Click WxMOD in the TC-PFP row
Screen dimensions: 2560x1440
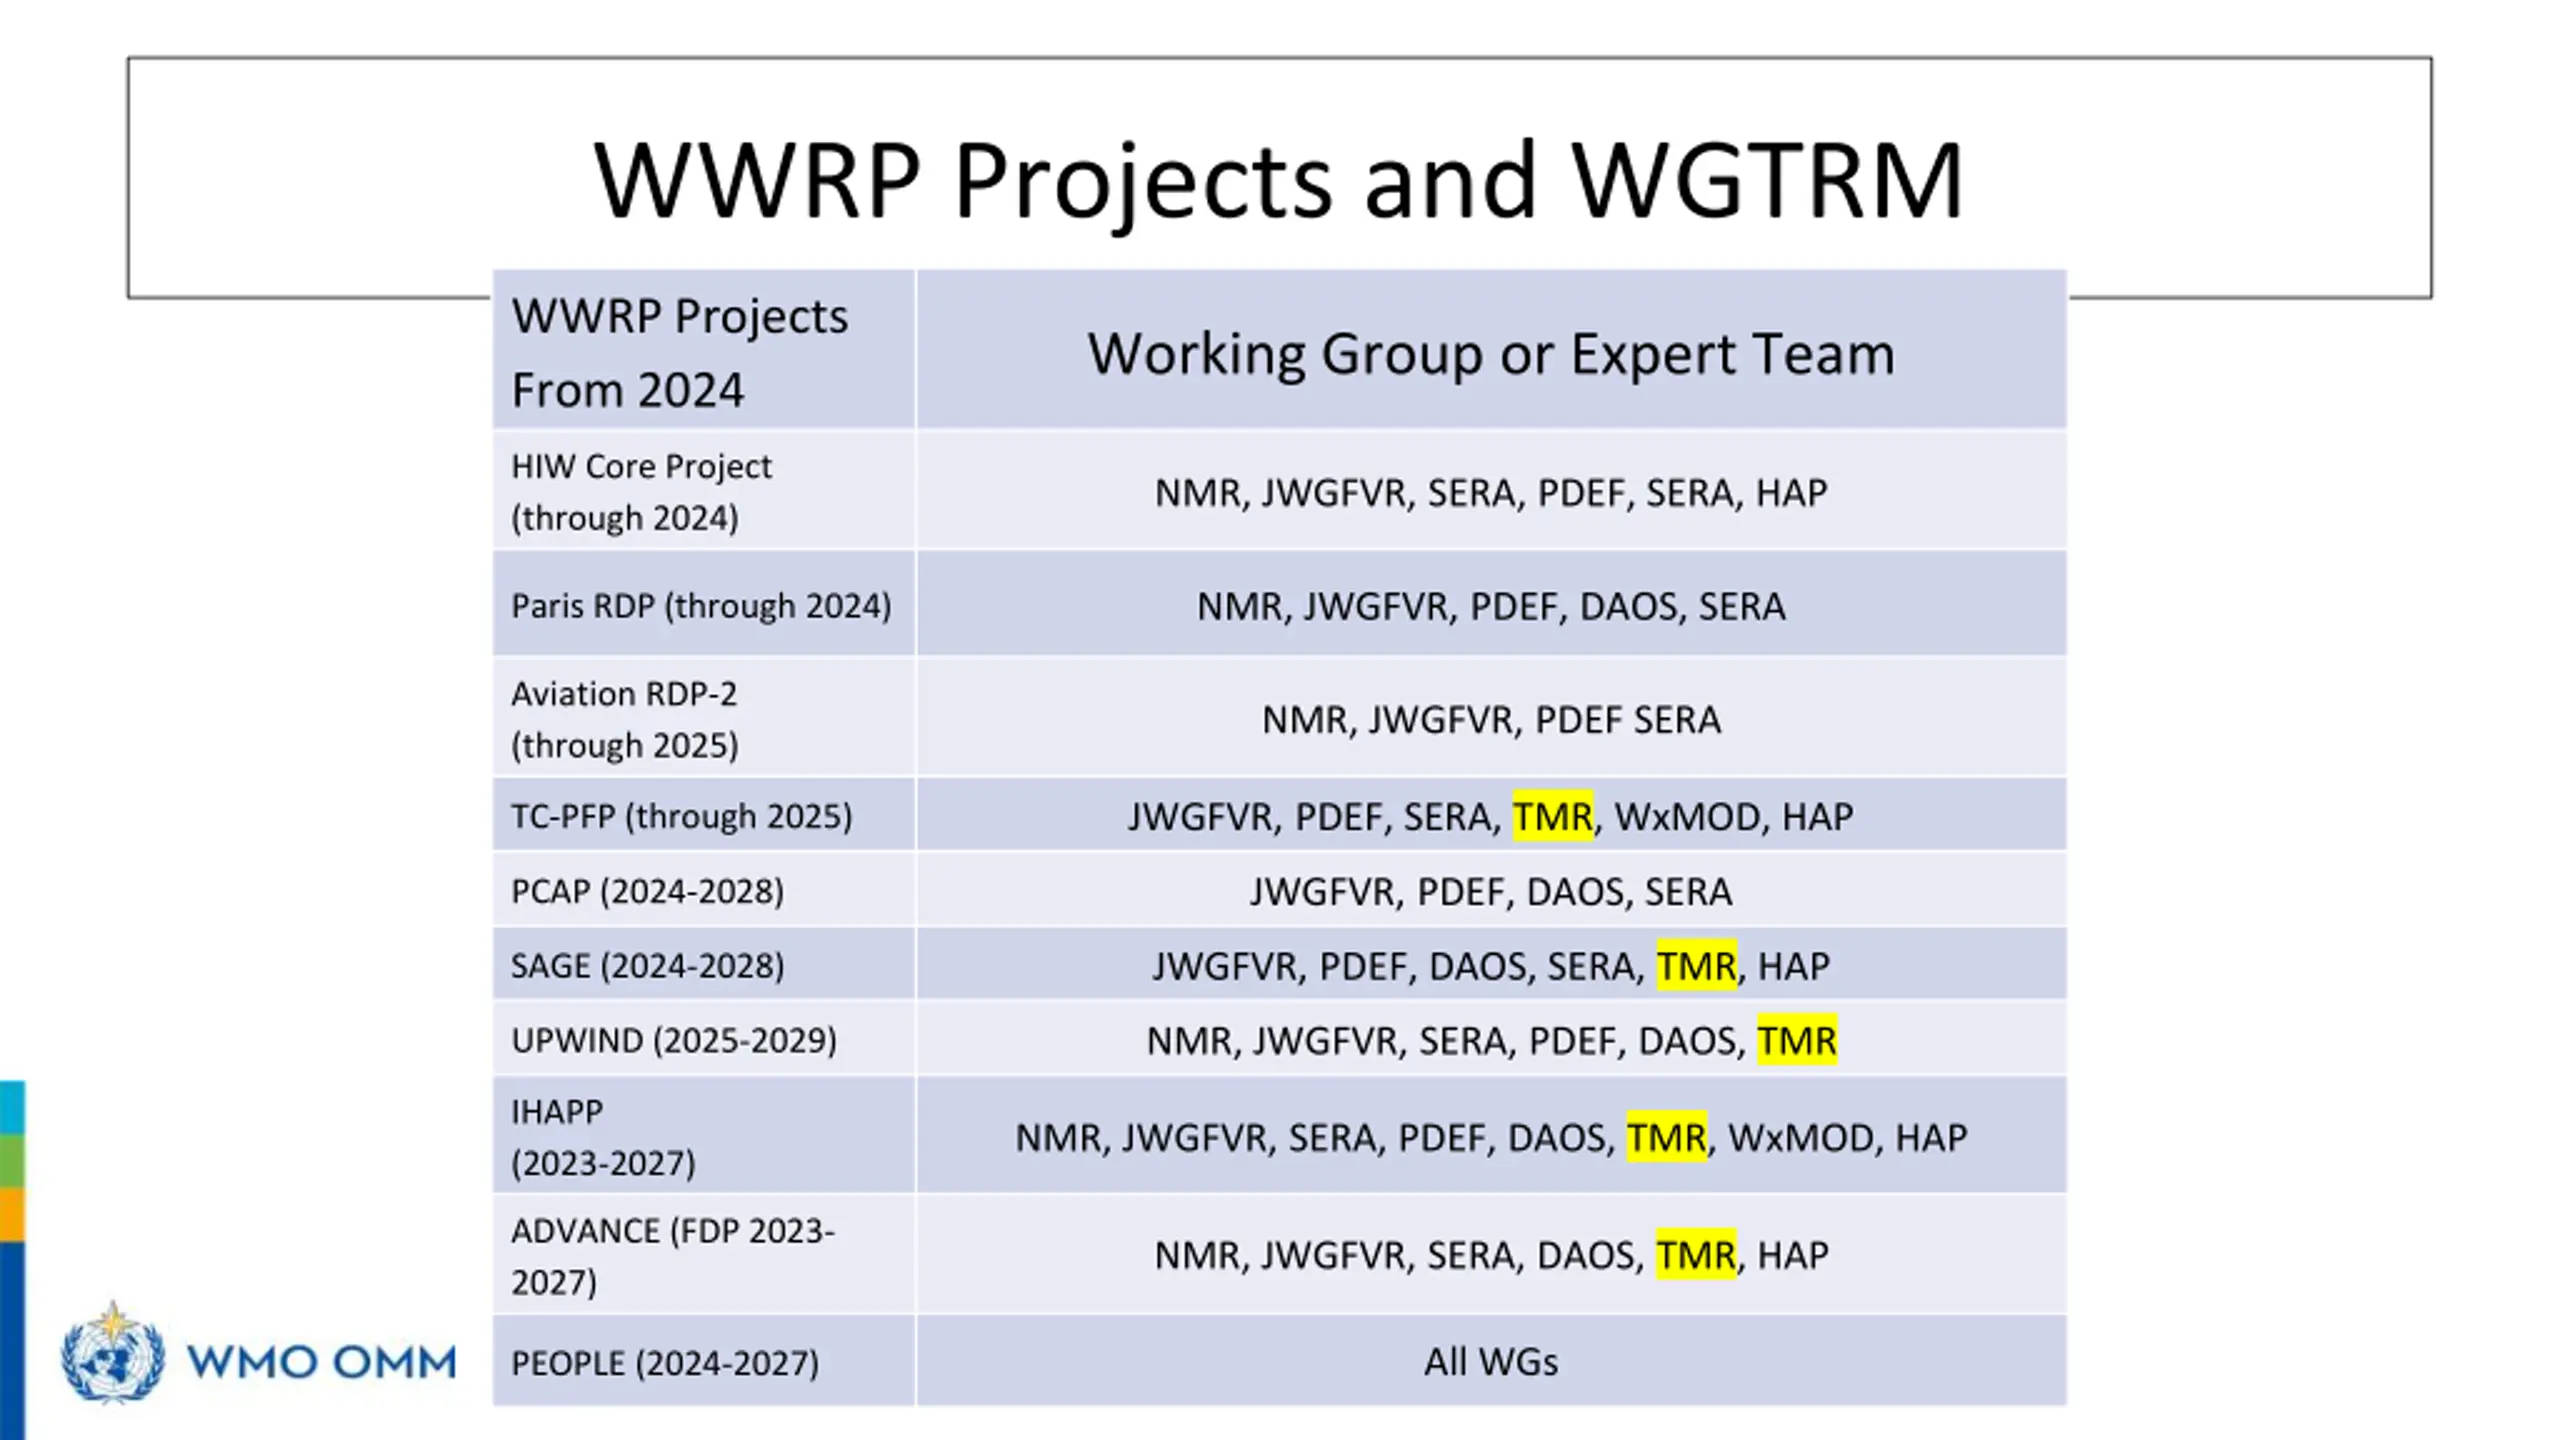[x=1687, y=817]
